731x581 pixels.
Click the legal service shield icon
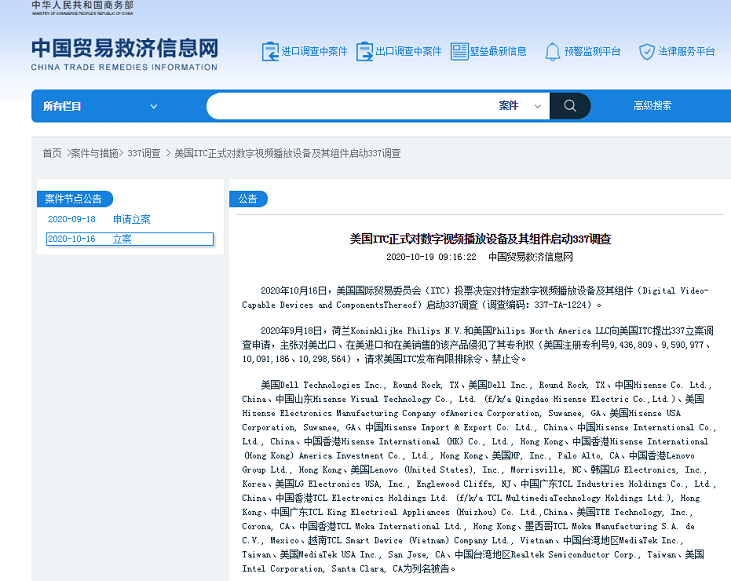647,51
